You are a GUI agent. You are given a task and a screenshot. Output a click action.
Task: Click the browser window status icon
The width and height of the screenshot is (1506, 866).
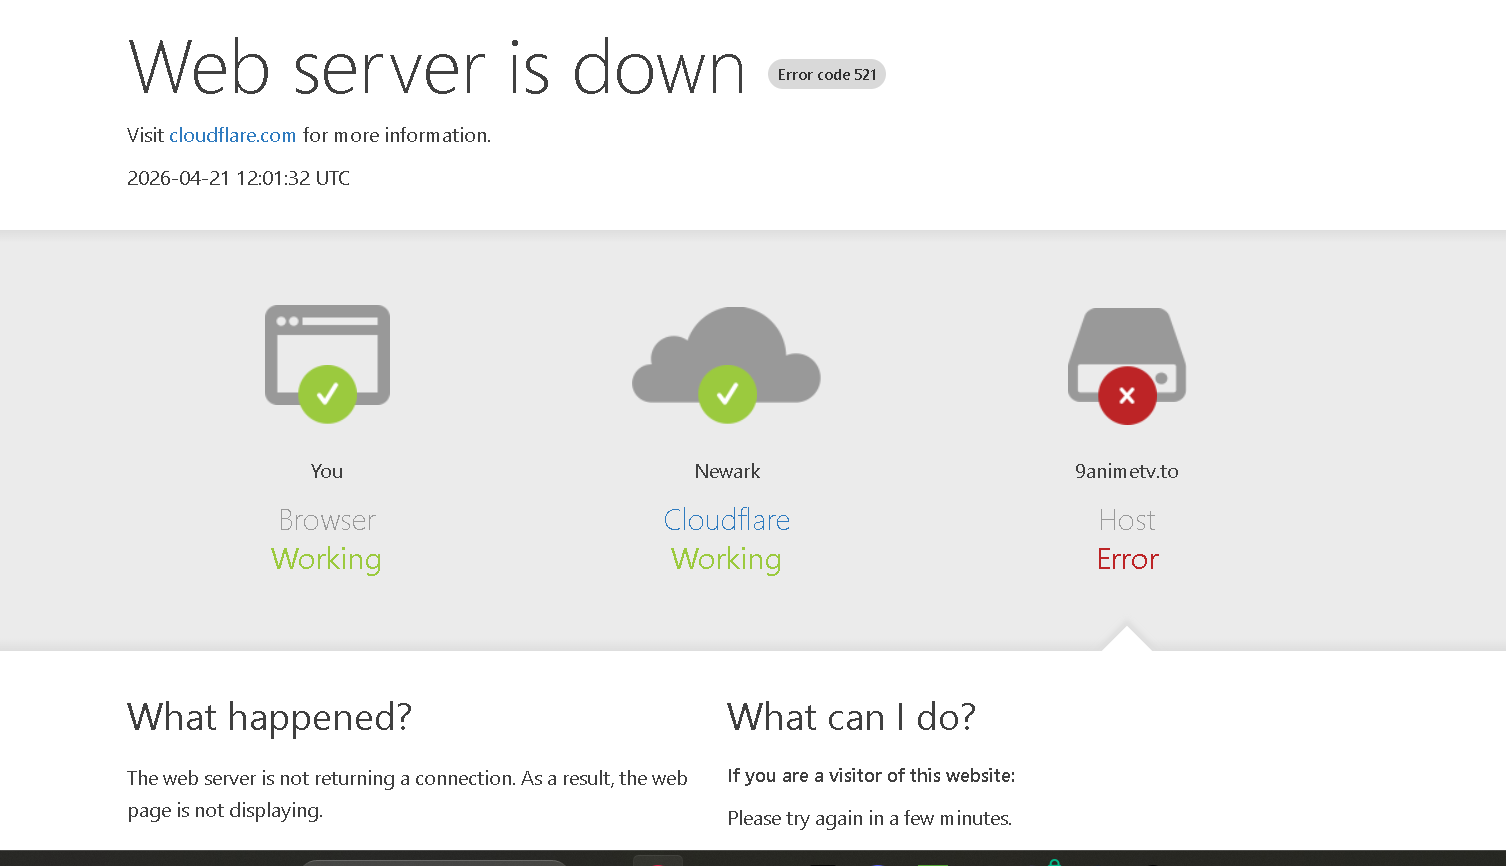(327, 364)
